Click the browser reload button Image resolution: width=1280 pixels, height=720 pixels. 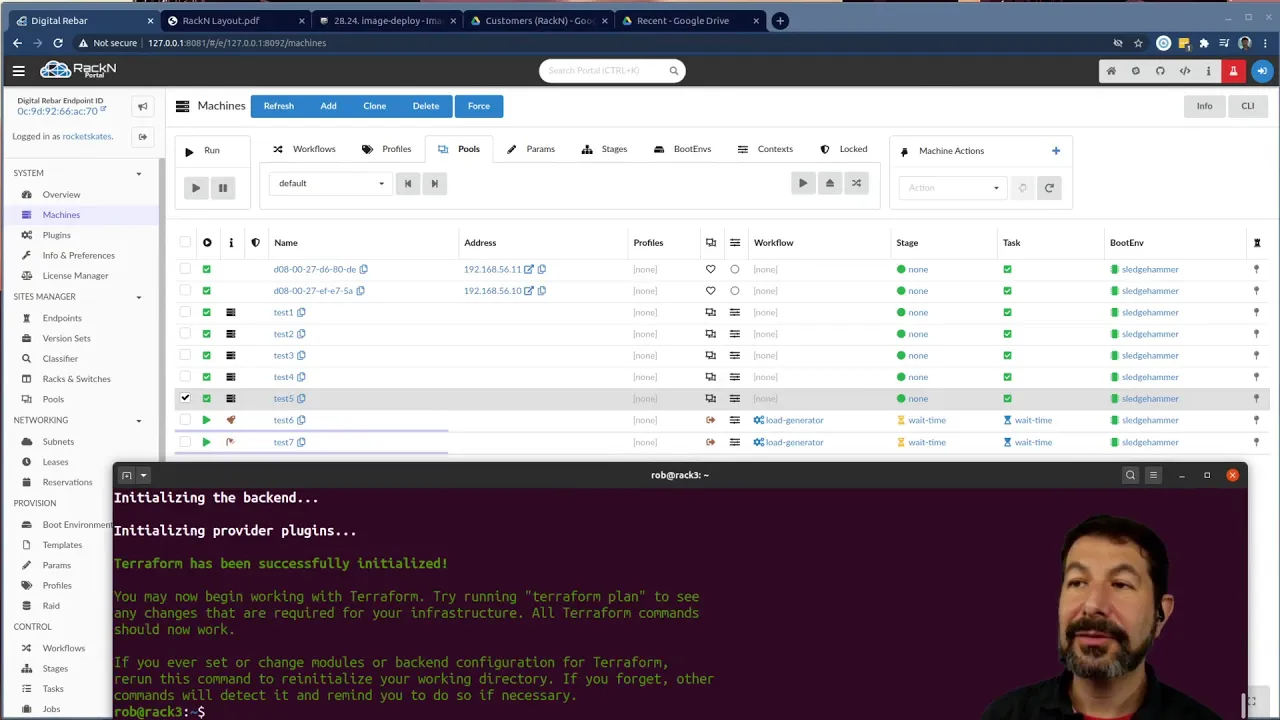[58, 43]
